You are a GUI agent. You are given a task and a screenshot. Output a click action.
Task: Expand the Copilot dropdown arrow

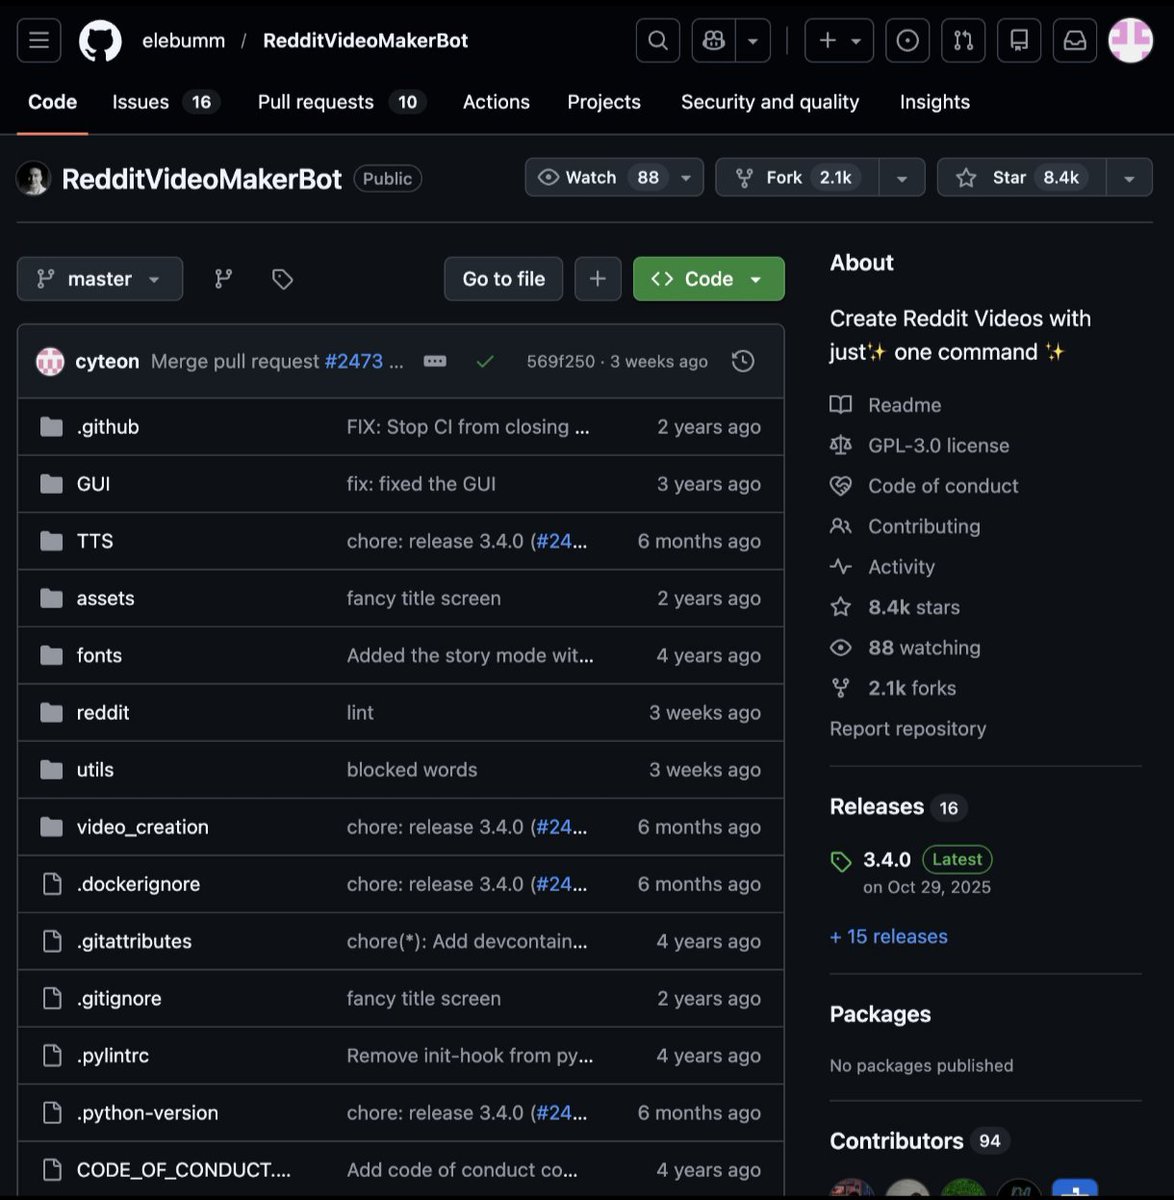coord(753,41)
